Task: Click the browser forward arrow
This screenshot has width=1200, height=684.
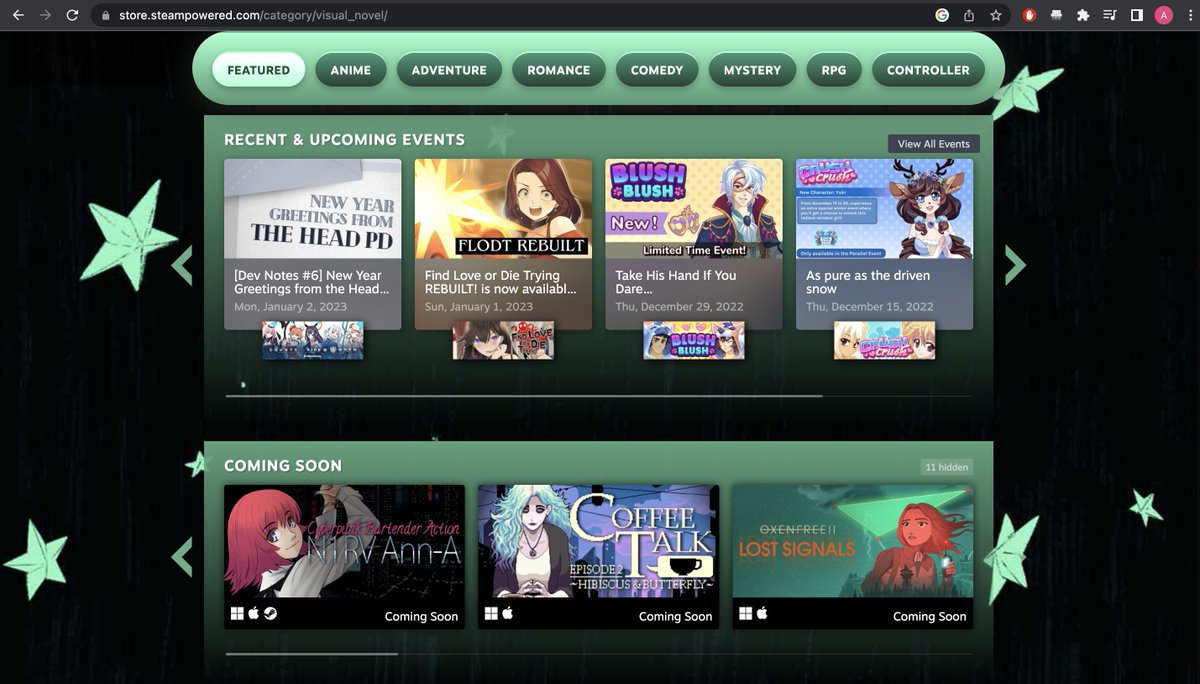Action: pos(45,15)
